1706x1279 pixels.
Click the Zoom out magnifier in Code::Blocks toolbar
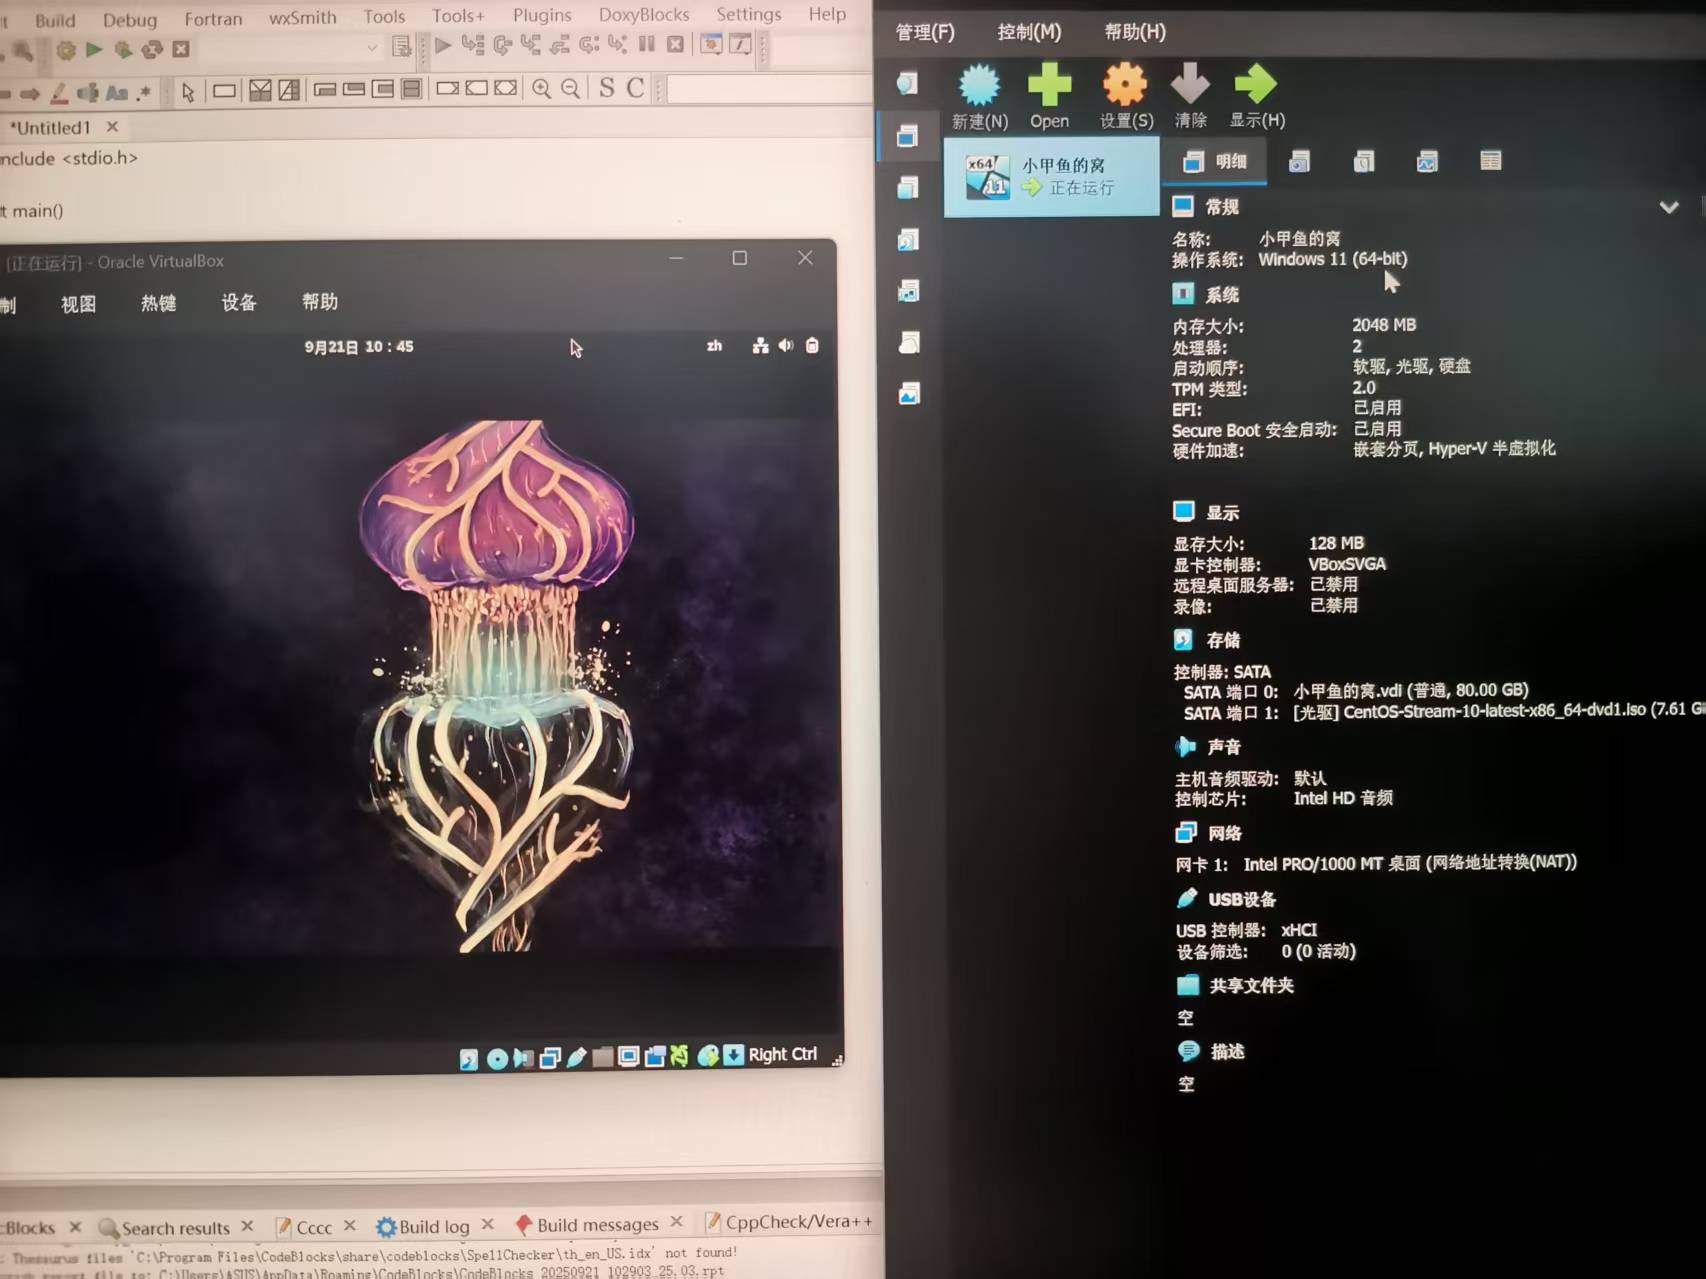pos(570,89)
